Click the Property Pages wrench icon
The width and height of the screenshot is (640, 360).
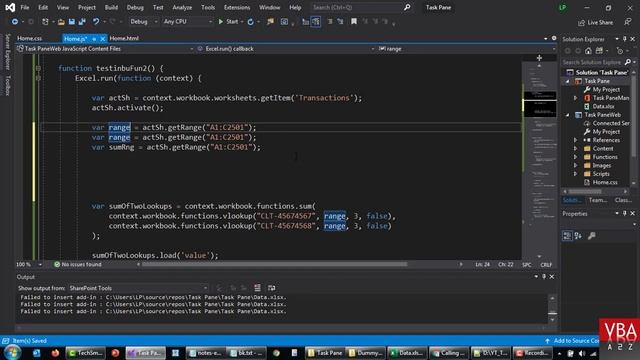pos(591,236)
